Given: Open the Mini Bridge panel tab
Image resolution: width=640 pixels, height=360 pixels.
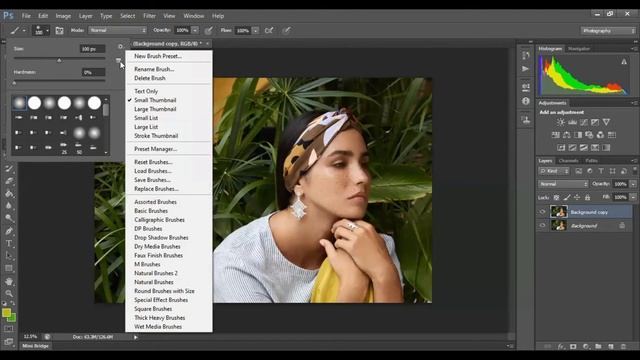Looking at the screenshot, I should [x=36, y=346].
